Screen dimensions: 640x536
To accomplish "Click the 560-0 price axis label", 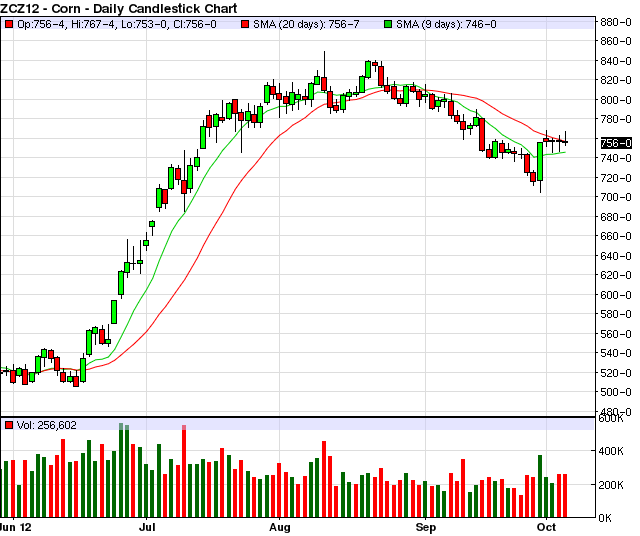I will (x=616, y=334).
